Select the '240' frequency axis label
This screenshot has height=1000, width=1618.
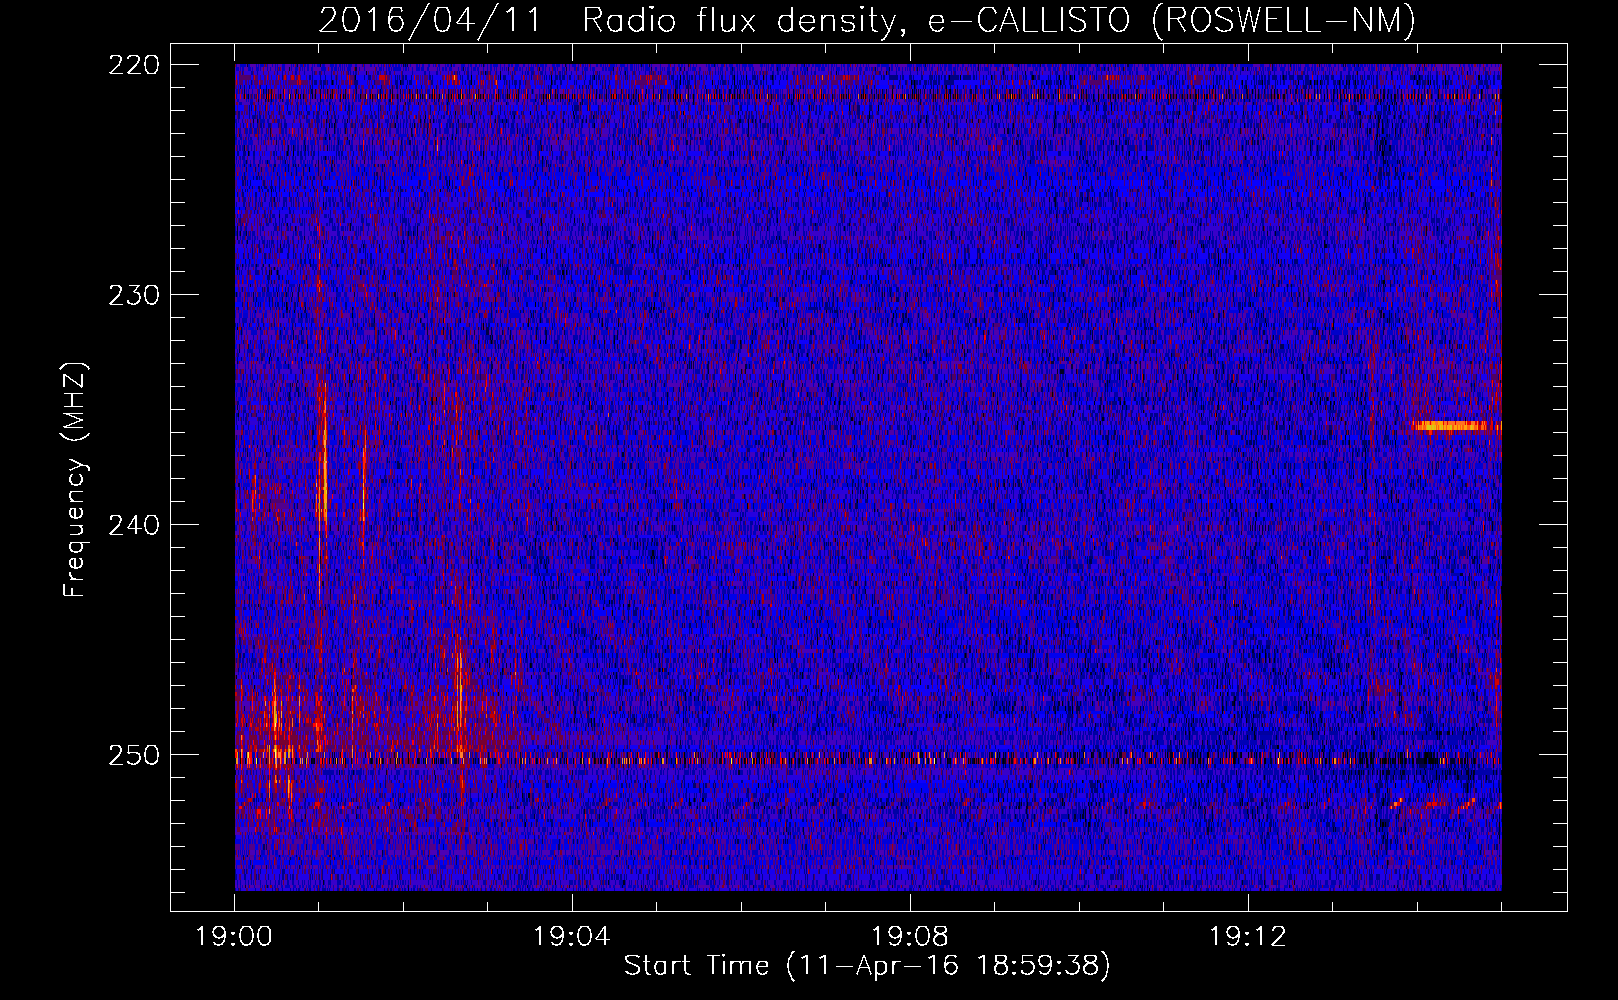(x=133, y=526)
